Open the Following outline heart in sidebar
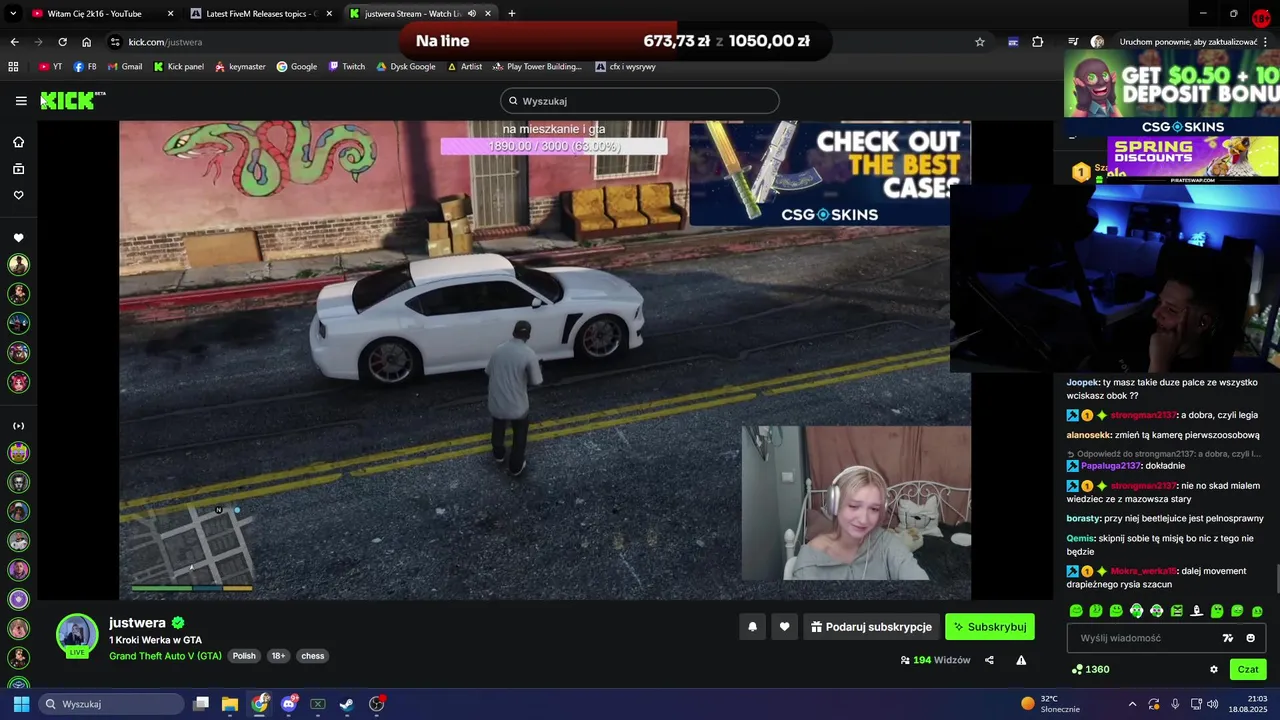The image size is (1280, 720). (18, 195)
